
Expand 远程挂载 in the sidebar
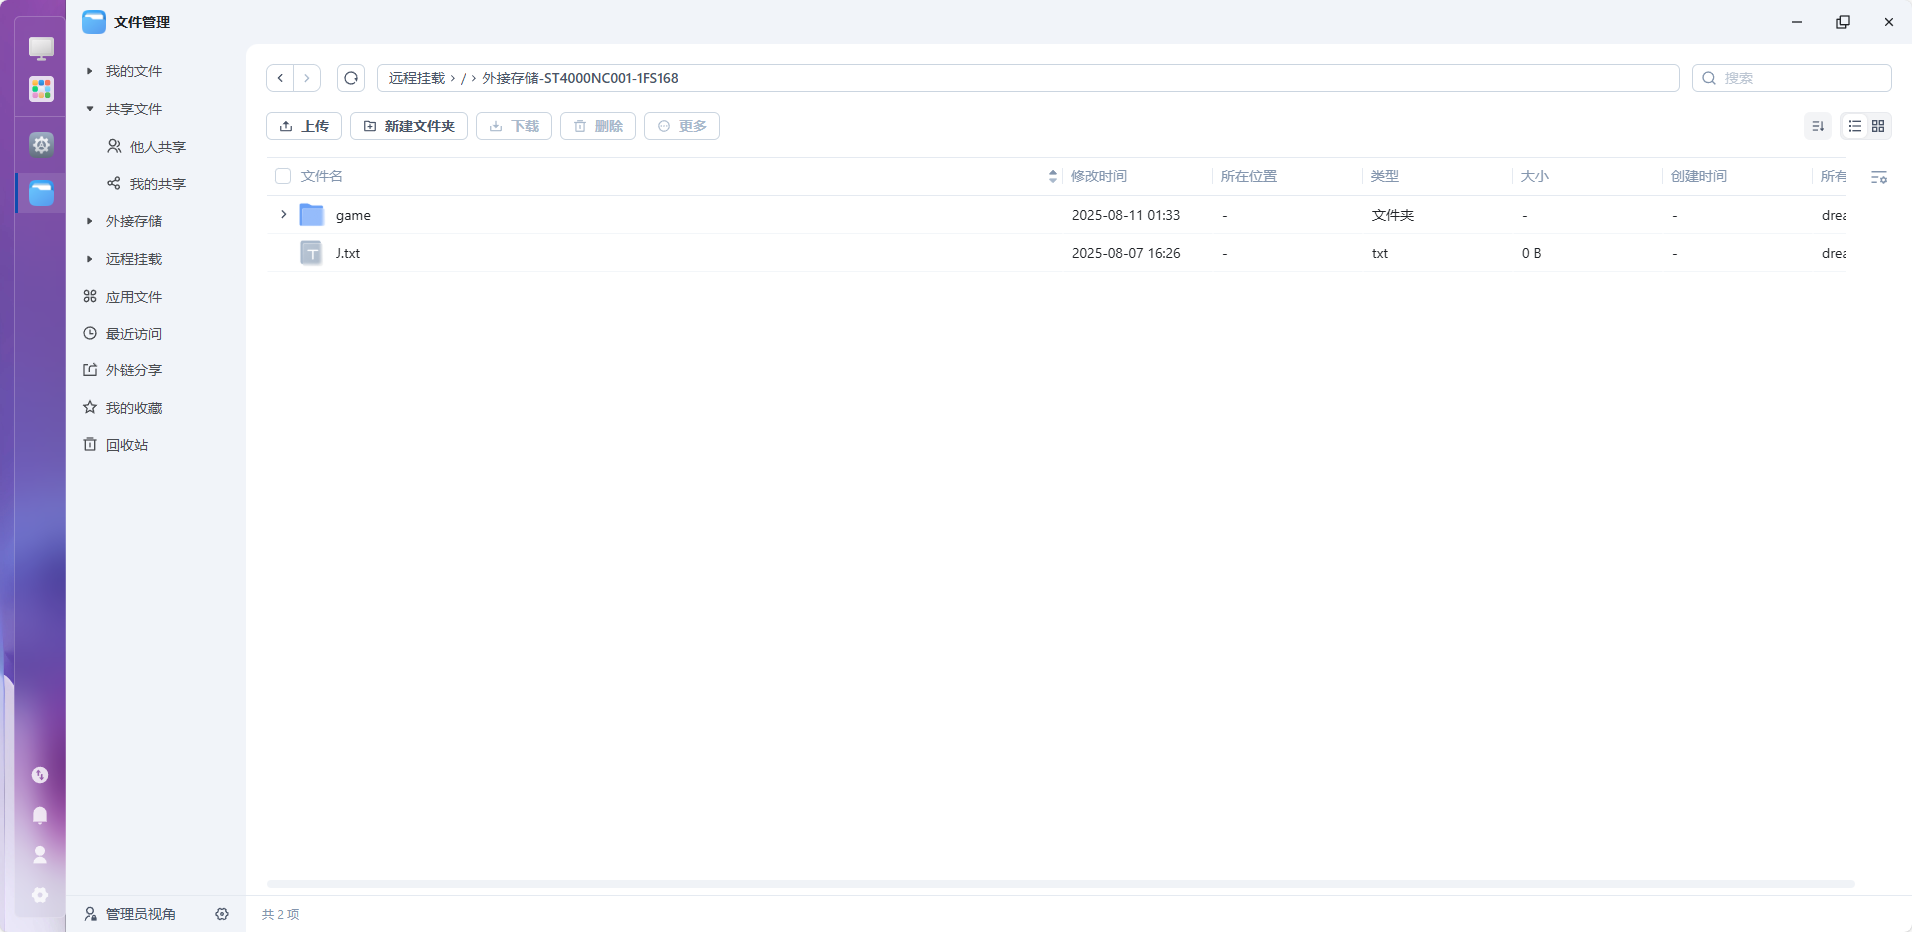point(90,259)
